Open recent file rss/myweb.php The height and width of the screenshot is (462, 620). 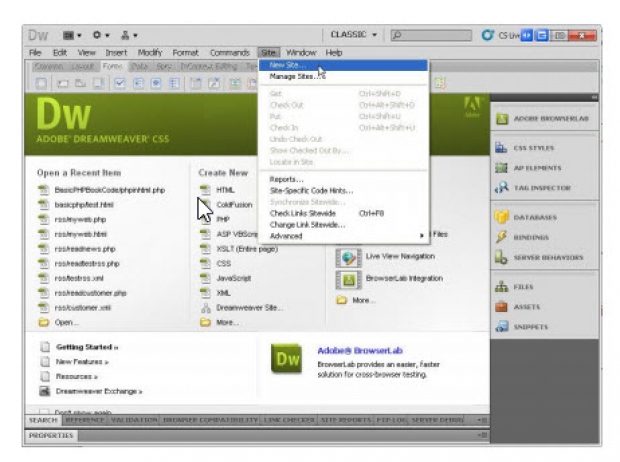[80, 219]
